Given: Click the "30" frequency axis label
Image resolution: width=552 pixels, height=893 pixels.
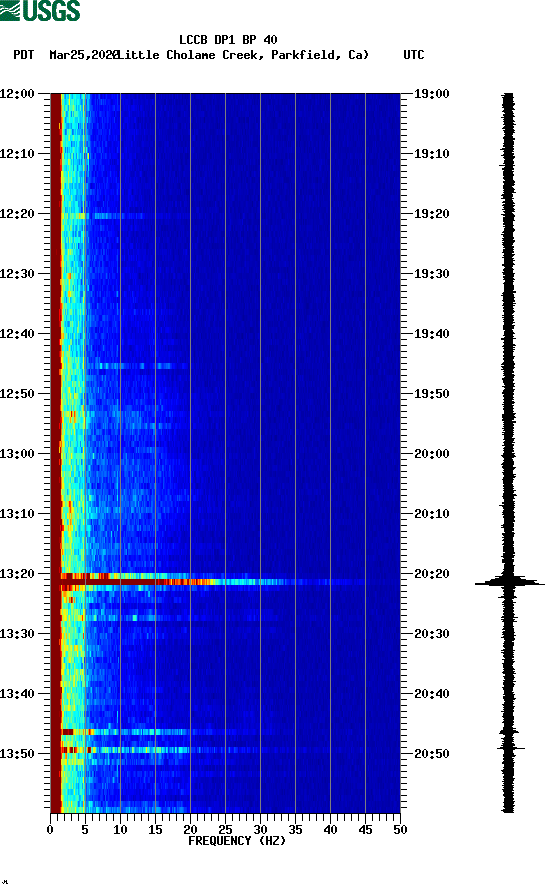Looking at the screenshot, I should 260,830.
